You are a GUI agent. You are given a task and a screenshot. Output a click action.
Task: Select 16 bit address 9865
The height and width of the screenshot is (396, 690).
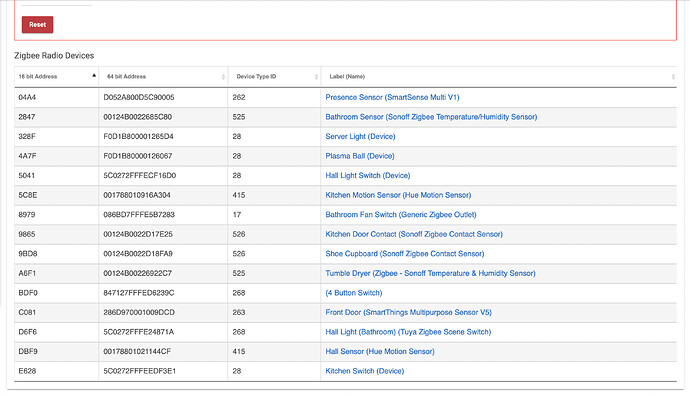[x=26, y=234]
